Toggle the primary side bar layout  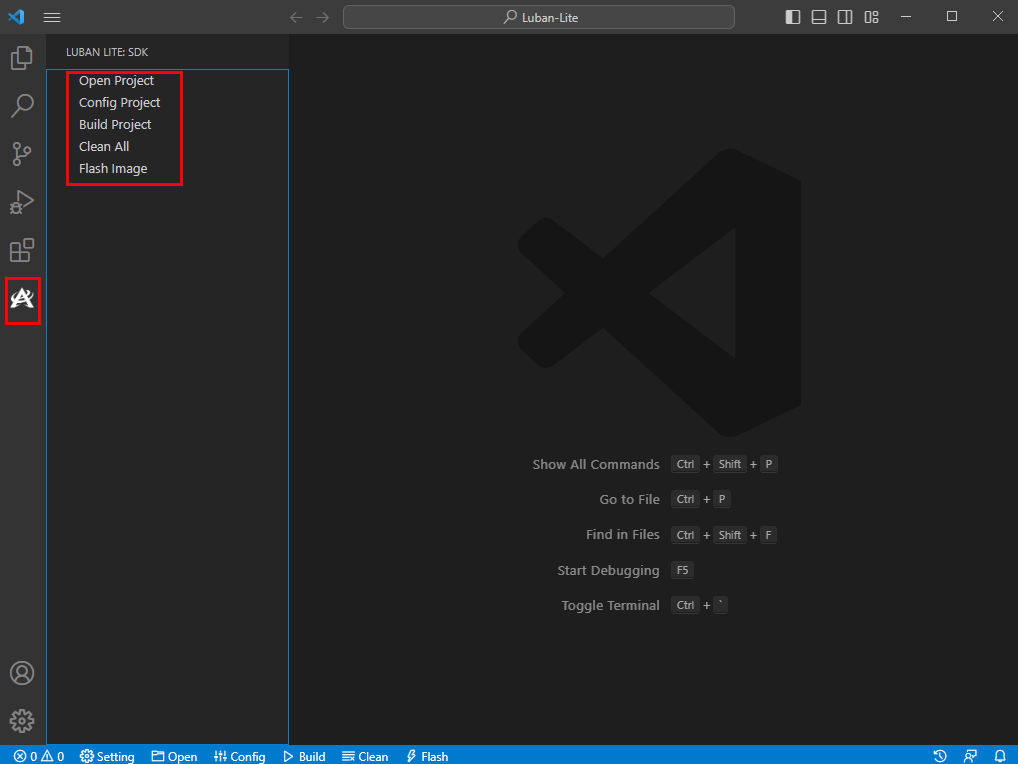coord(793,17)
